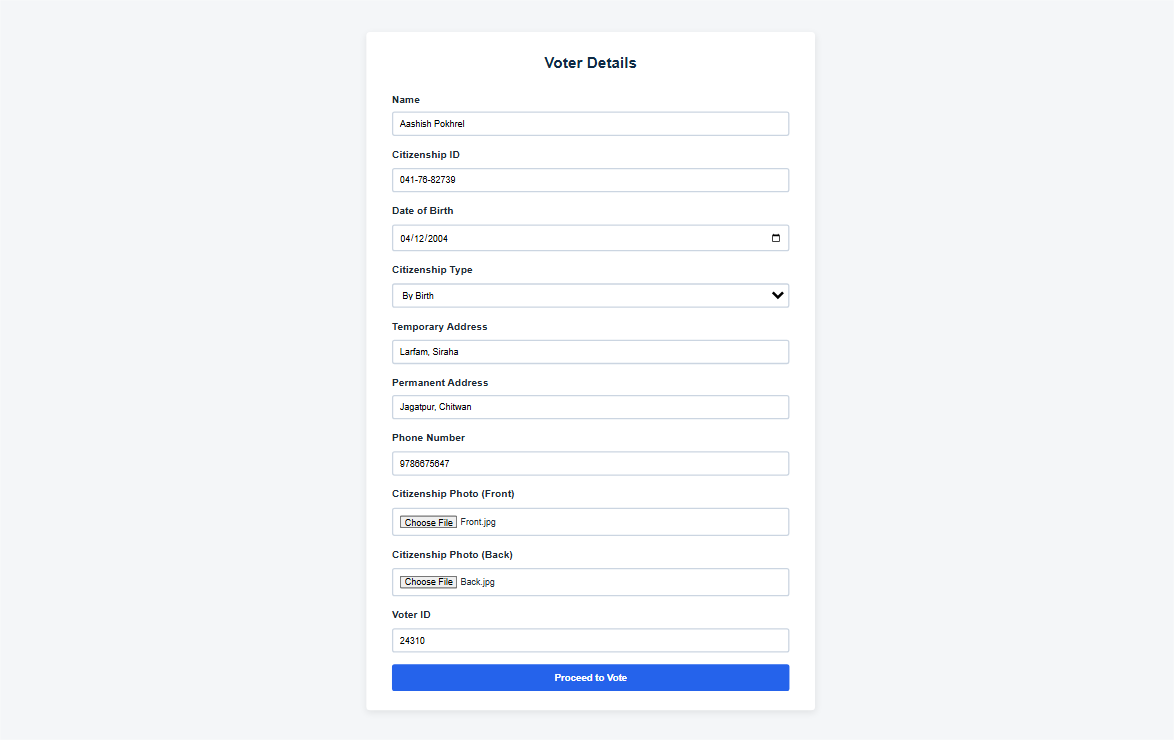Image resolution: width=1174 pixels, height=740 pixels.
Task: Focus the Phone Number field
Action: pos(590,463)
